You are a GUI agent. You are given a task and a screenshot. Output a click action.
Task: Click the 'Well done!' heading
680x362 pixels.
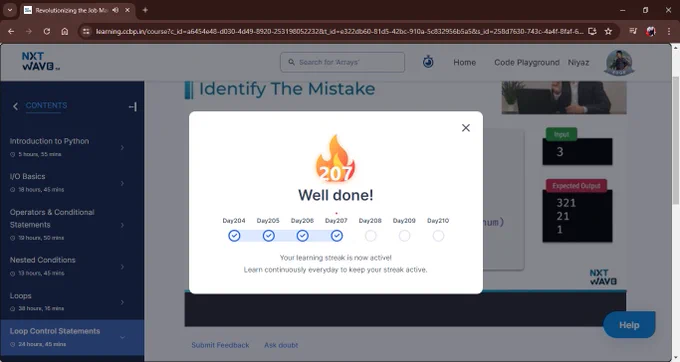click(x=336, y=195)
